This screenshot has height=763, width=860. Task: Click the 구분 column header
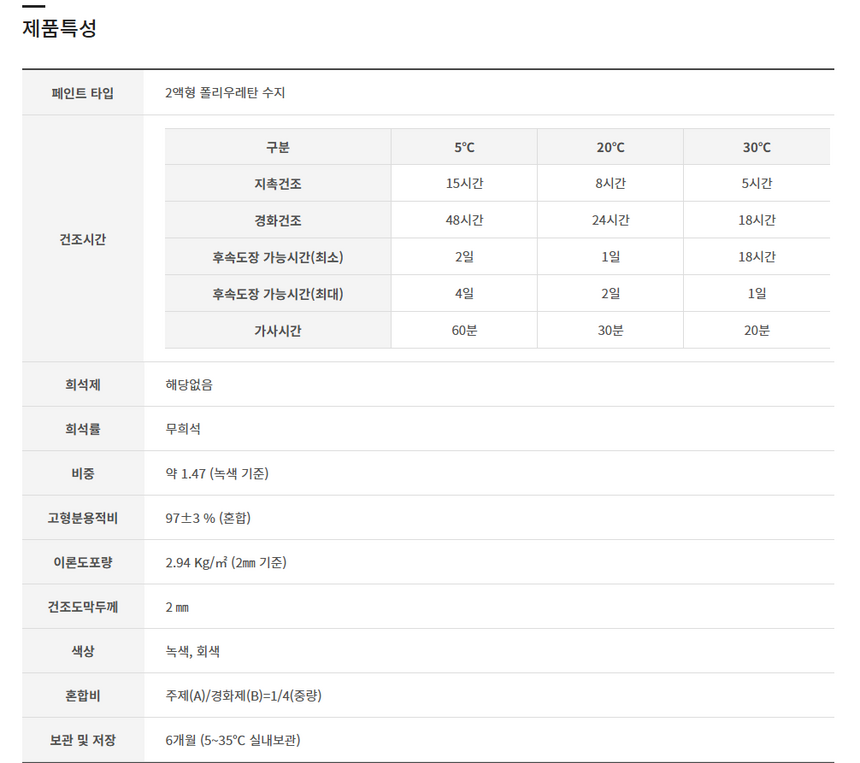pyautogui.click(x=277, y=147)
